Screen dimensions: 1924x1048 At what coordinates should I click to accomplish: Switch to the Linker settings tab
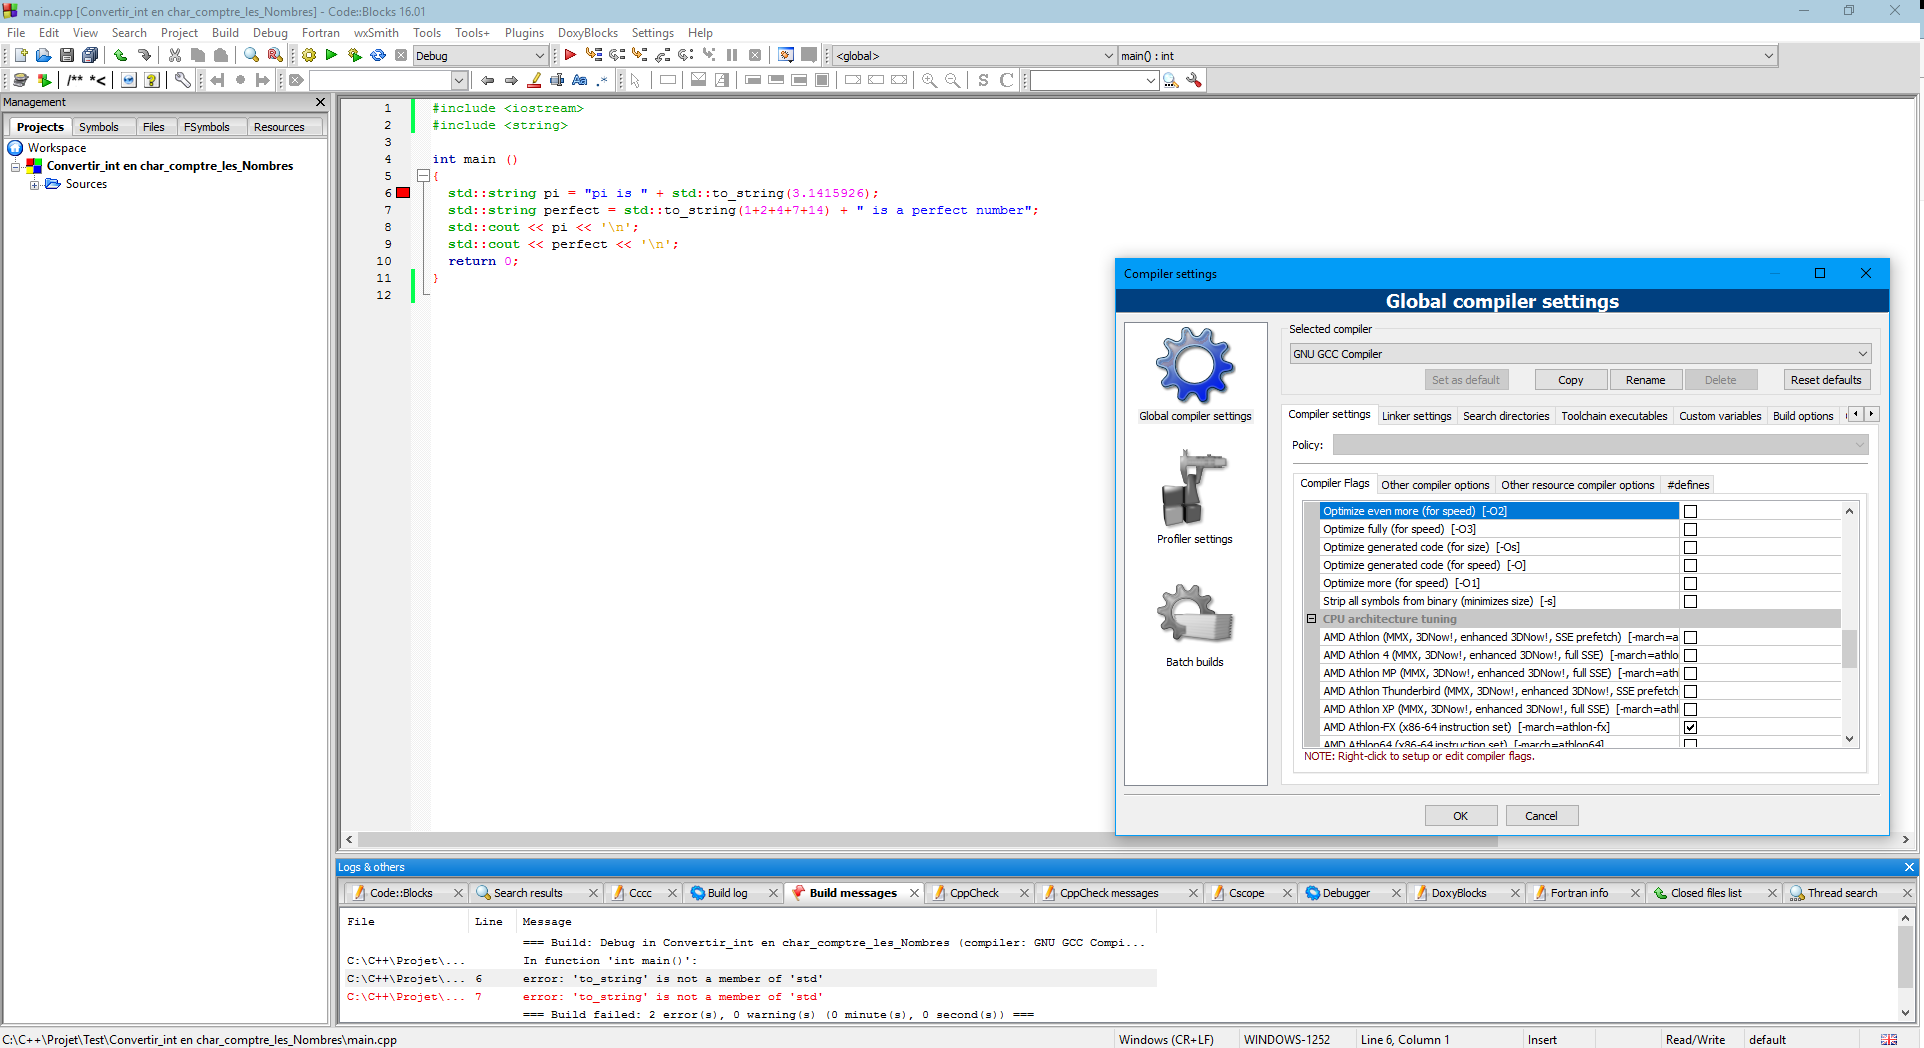1416,416
